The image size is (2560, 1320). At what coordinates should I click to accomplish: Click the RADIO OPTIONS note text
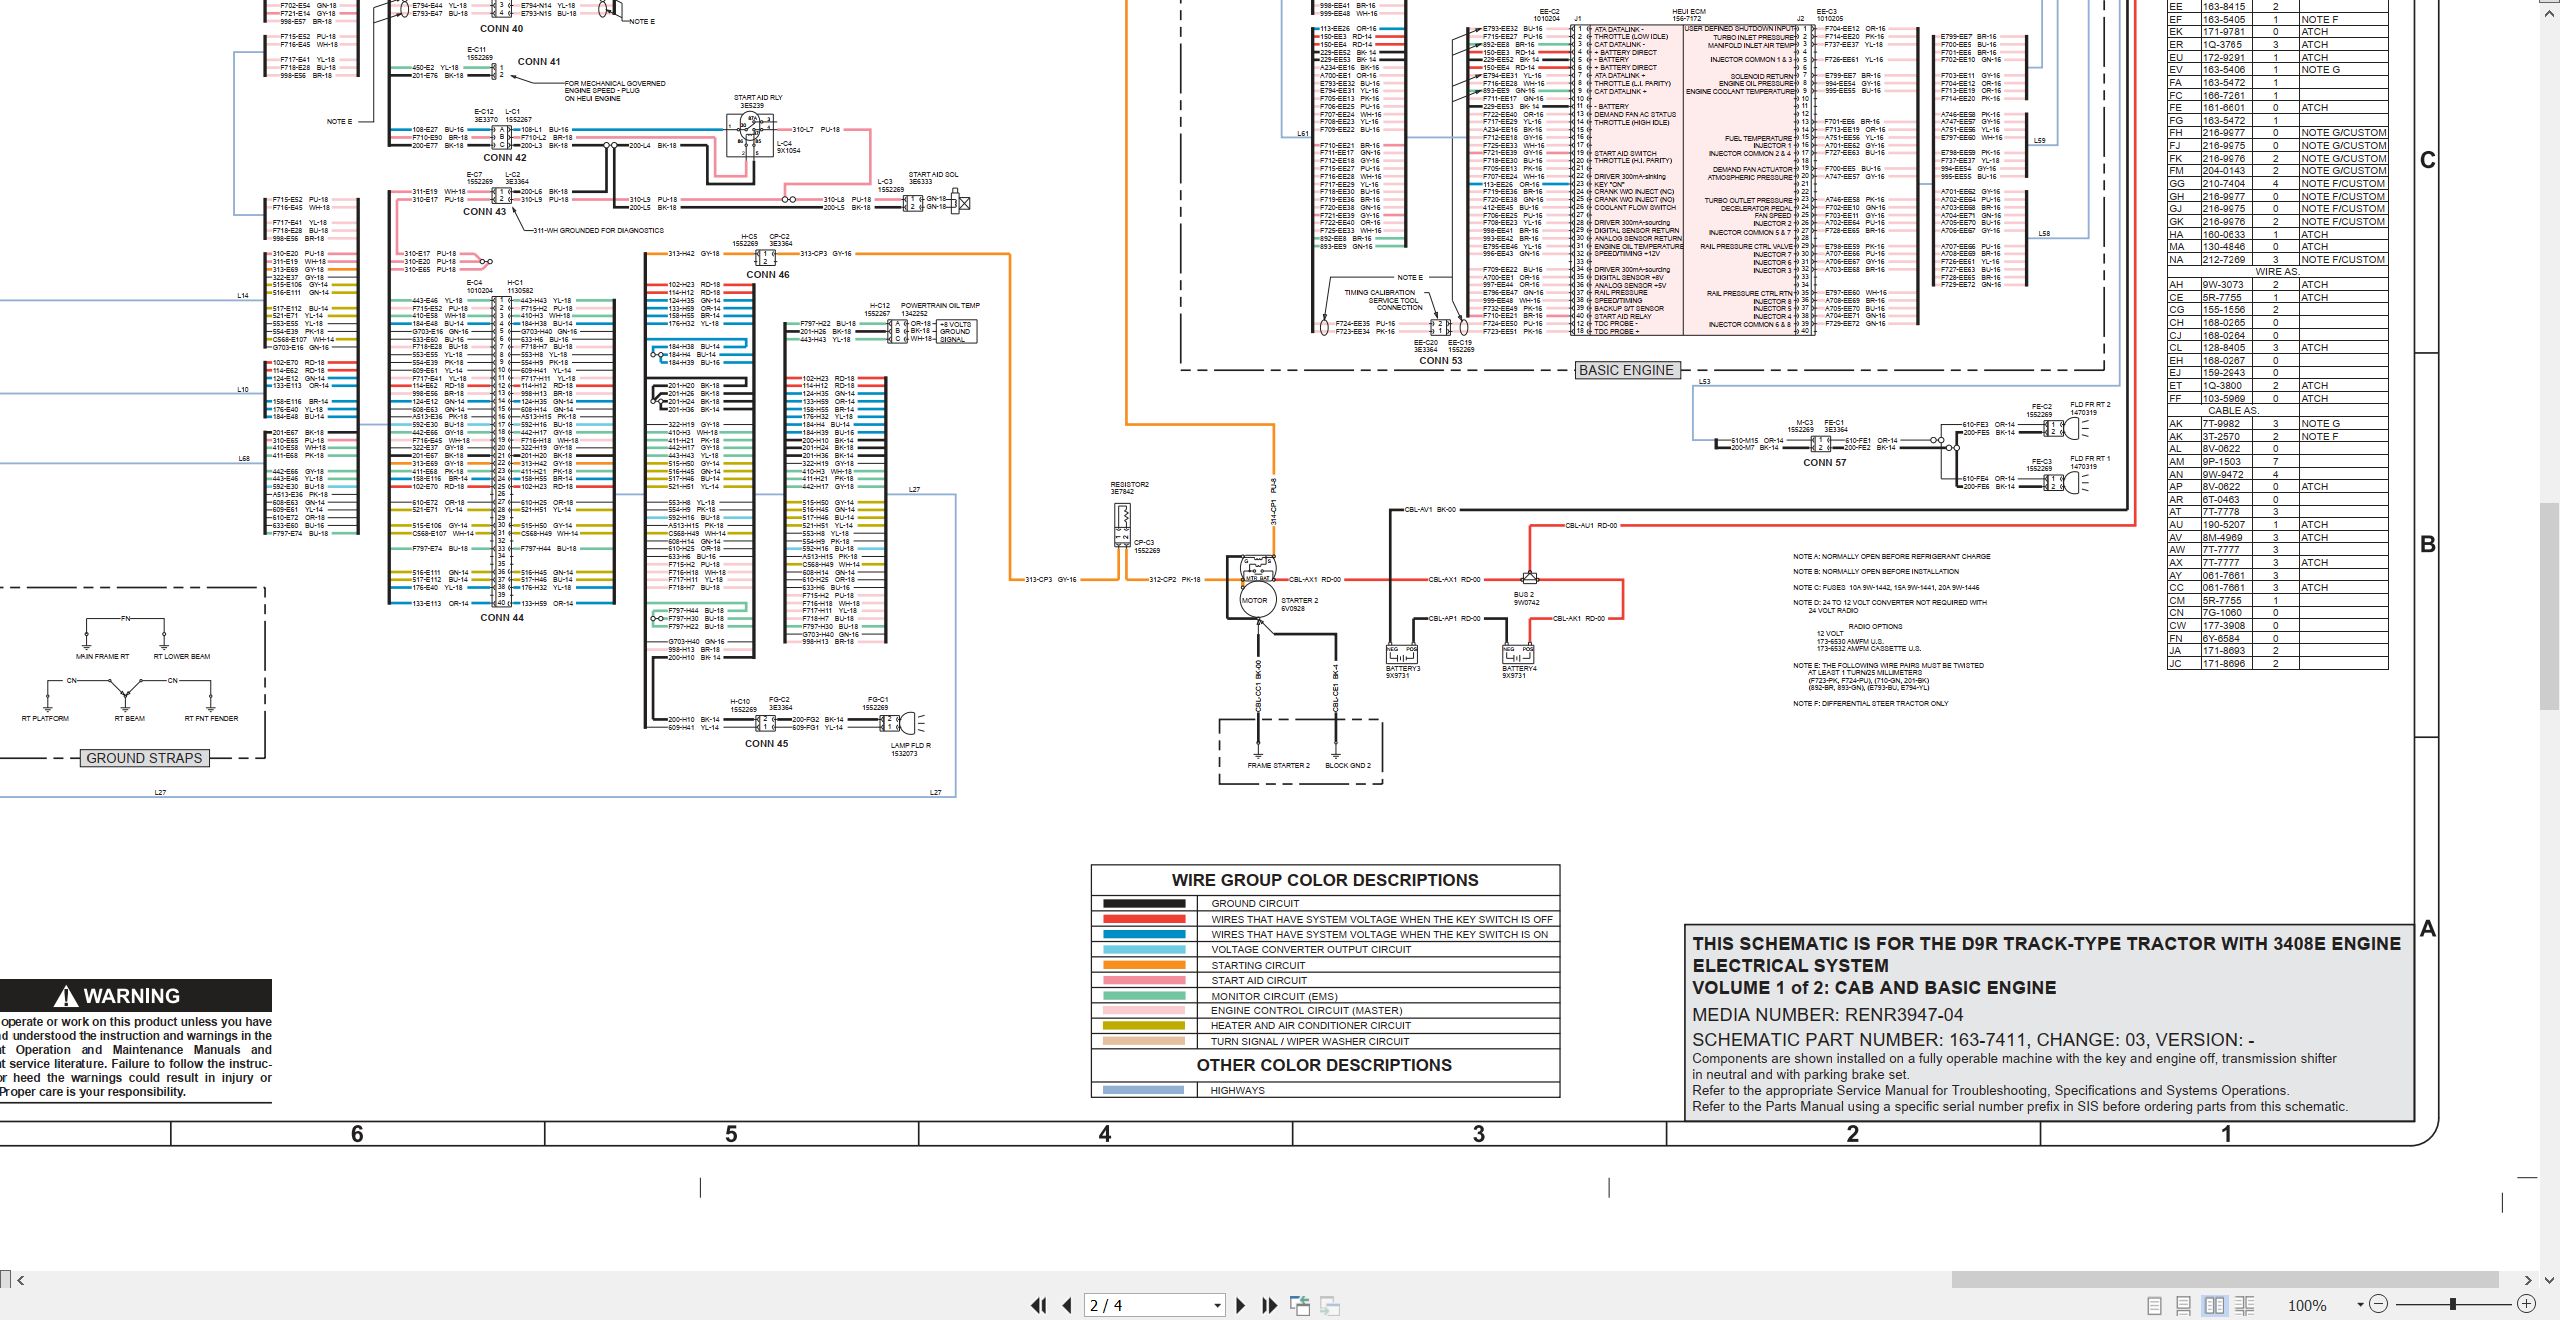click(x=1875, y=627)
